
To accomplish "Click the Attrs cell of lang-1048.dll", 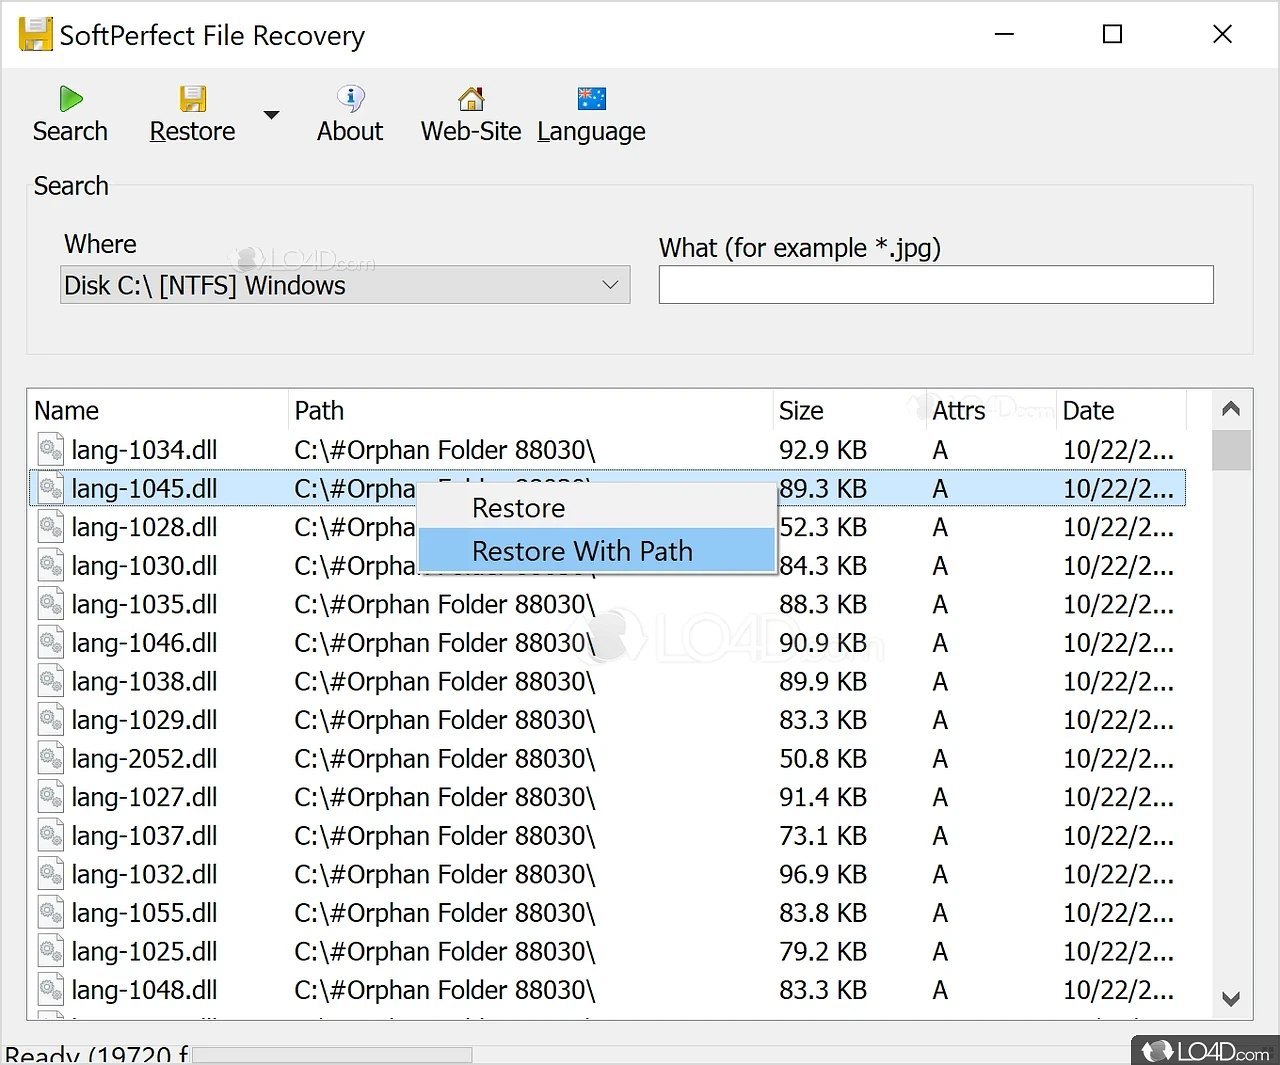I will [940, 990].
